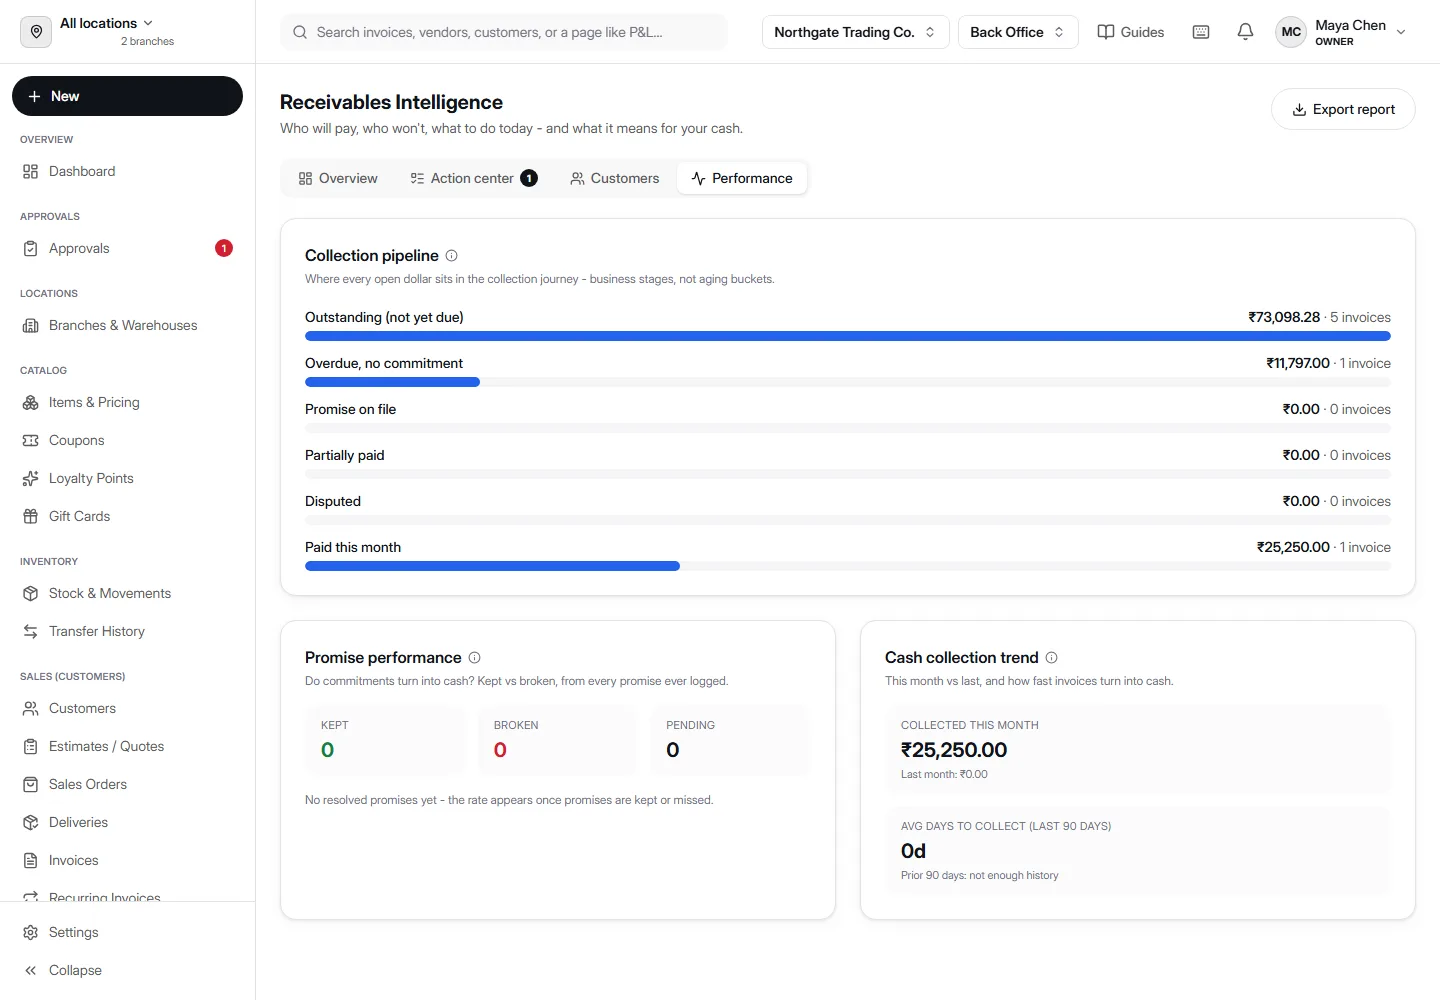Click the Outstanding (not yet due) progress bar
Screen dimensions: 1440x1000
coord(848,337)
